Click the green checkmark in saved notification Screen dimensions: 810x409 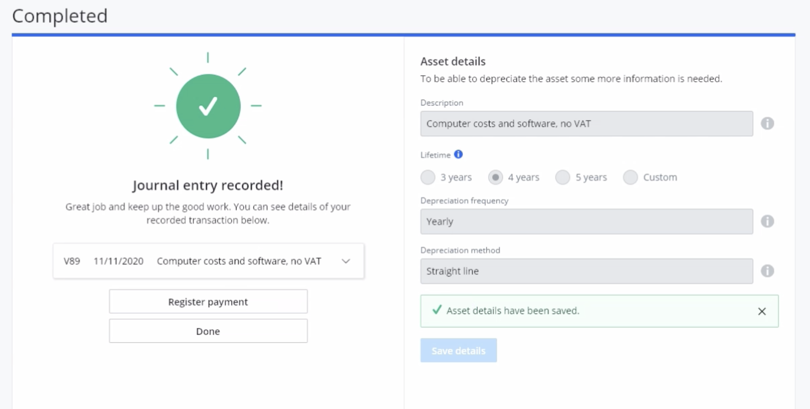436,310
